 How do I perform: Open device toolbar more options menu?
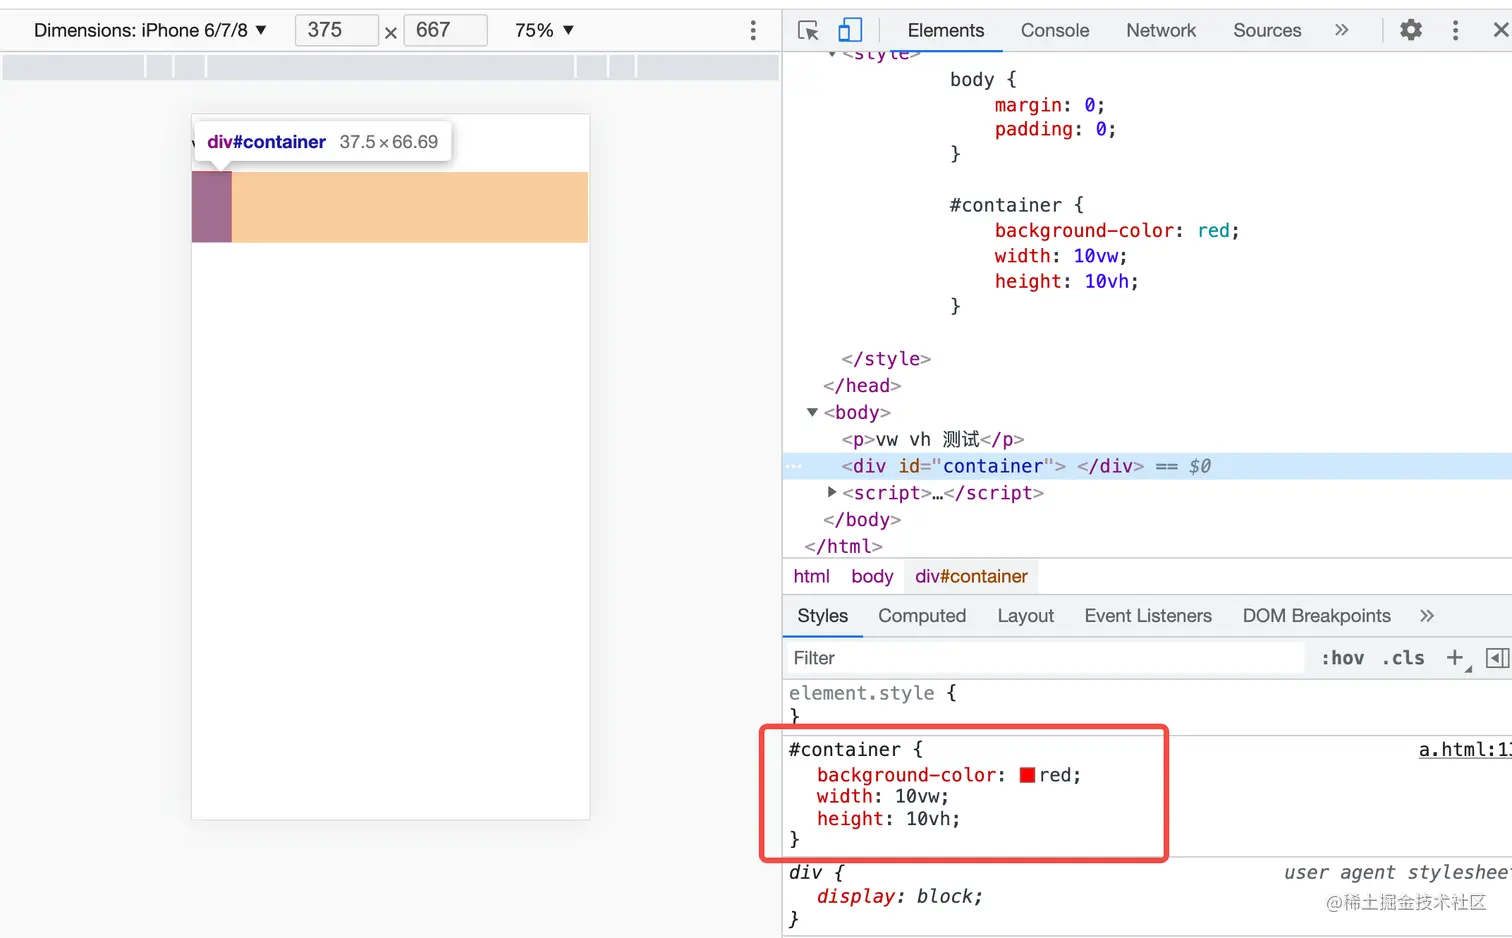753,30
